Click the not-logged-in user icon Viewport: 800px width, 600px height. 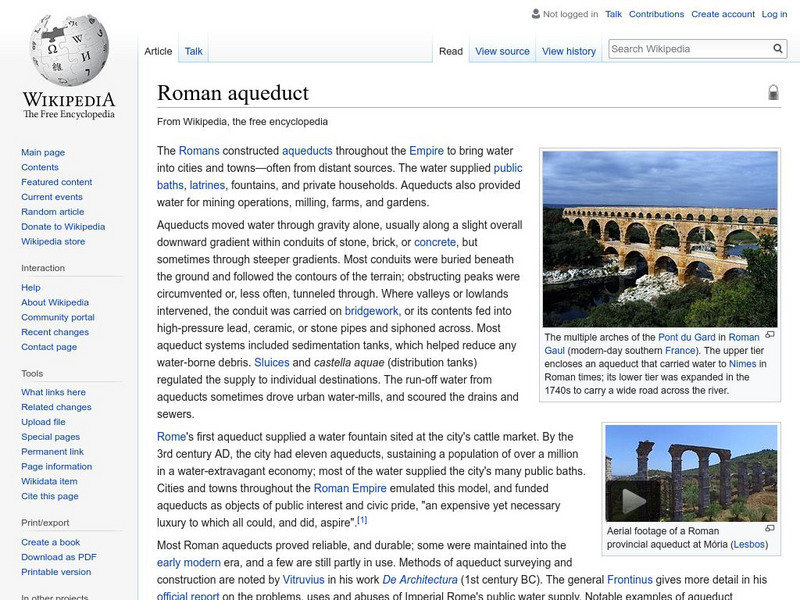536,14
